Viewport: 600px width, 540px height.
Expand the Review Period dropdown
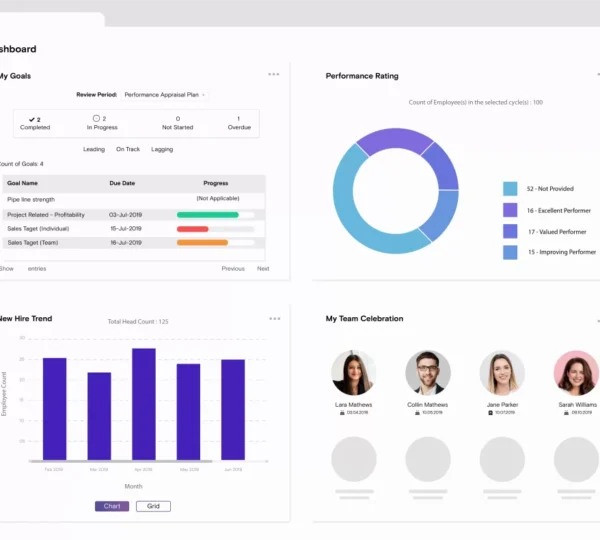click(164, 95)
